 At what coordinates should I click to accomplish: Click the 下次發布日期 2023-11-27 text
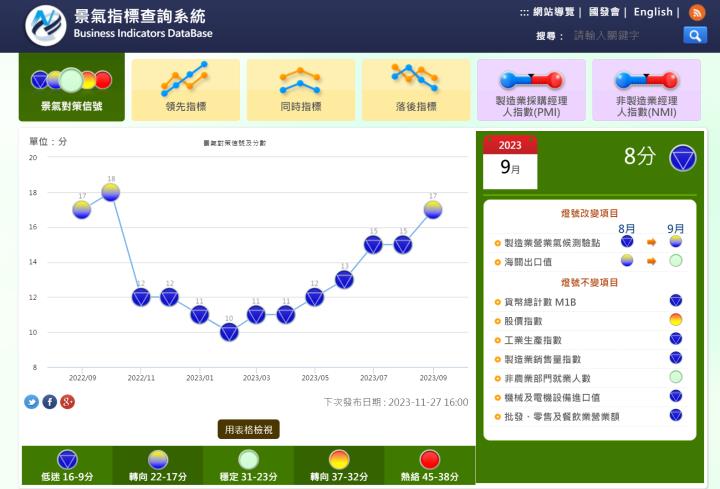coord(396,402)
